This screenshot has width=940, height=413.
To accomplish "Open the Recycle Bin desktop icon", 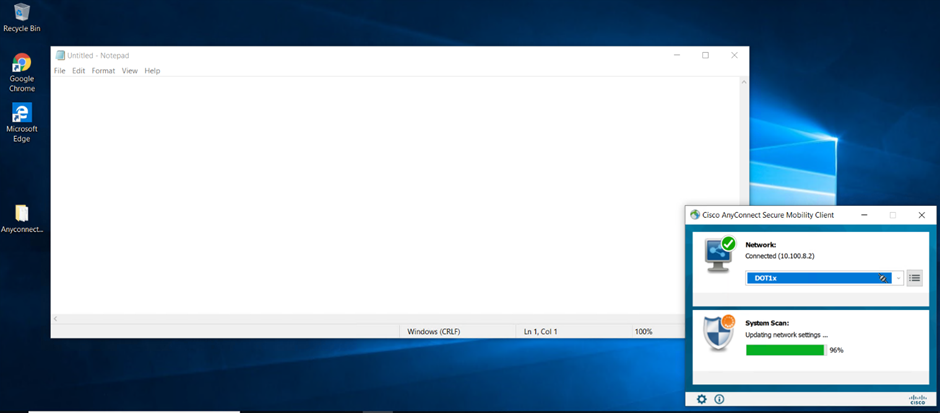I will (22, 18).
